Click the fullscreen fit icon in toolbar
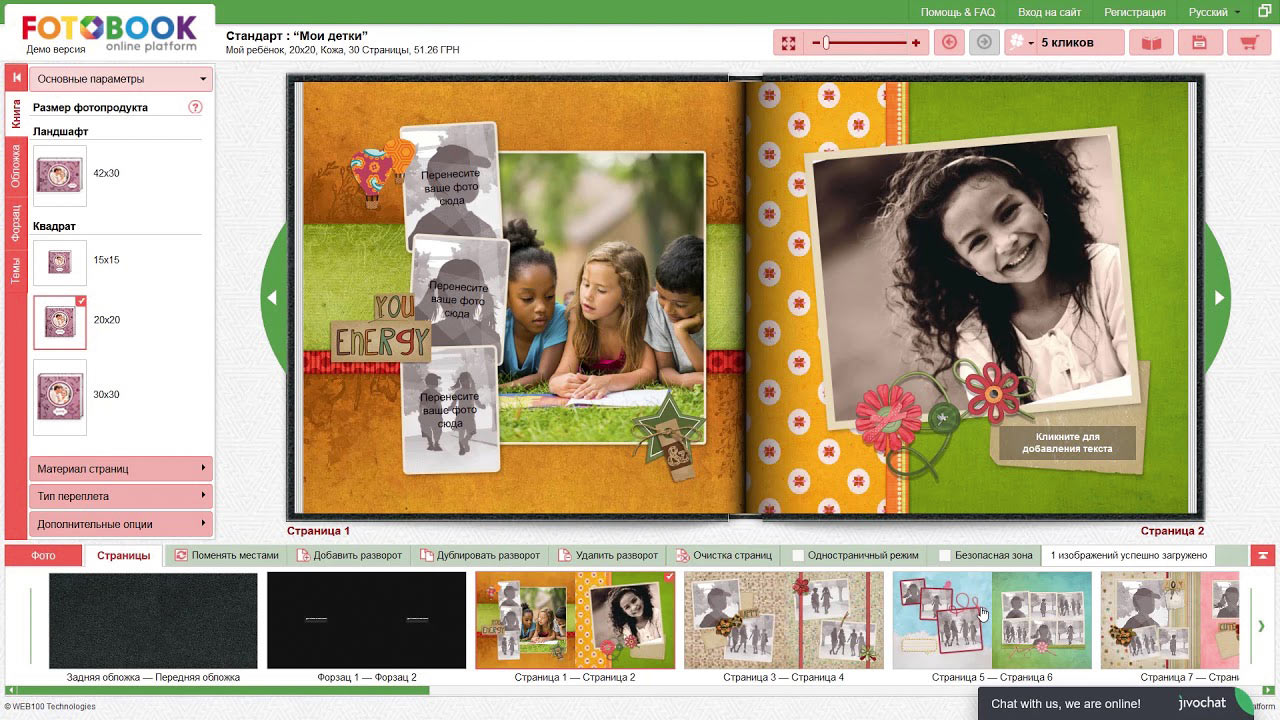 789,43
